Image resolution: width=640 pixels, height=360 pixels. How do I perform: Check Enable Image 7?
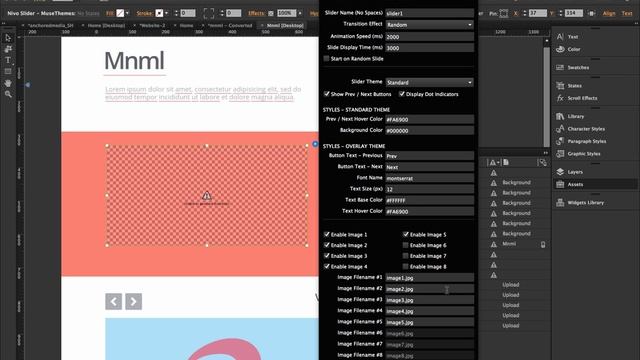click(406, 256)
